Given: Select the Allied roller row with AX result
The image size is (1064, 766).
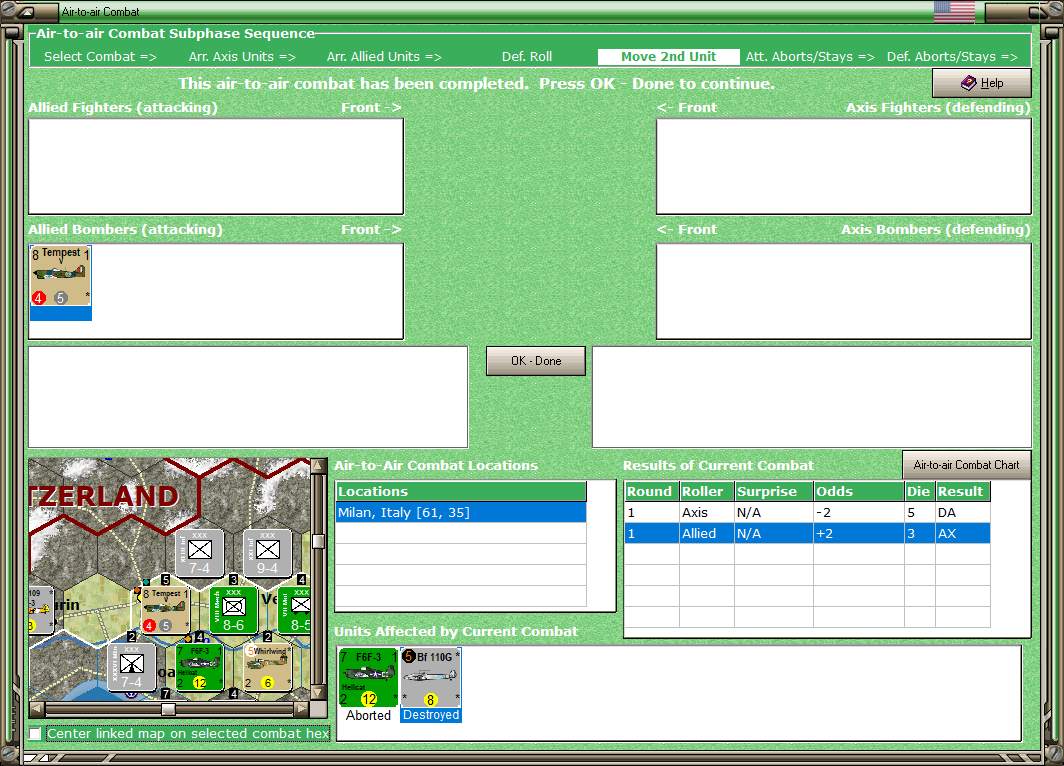Looking at the screenshot, I should click(808, 533).
